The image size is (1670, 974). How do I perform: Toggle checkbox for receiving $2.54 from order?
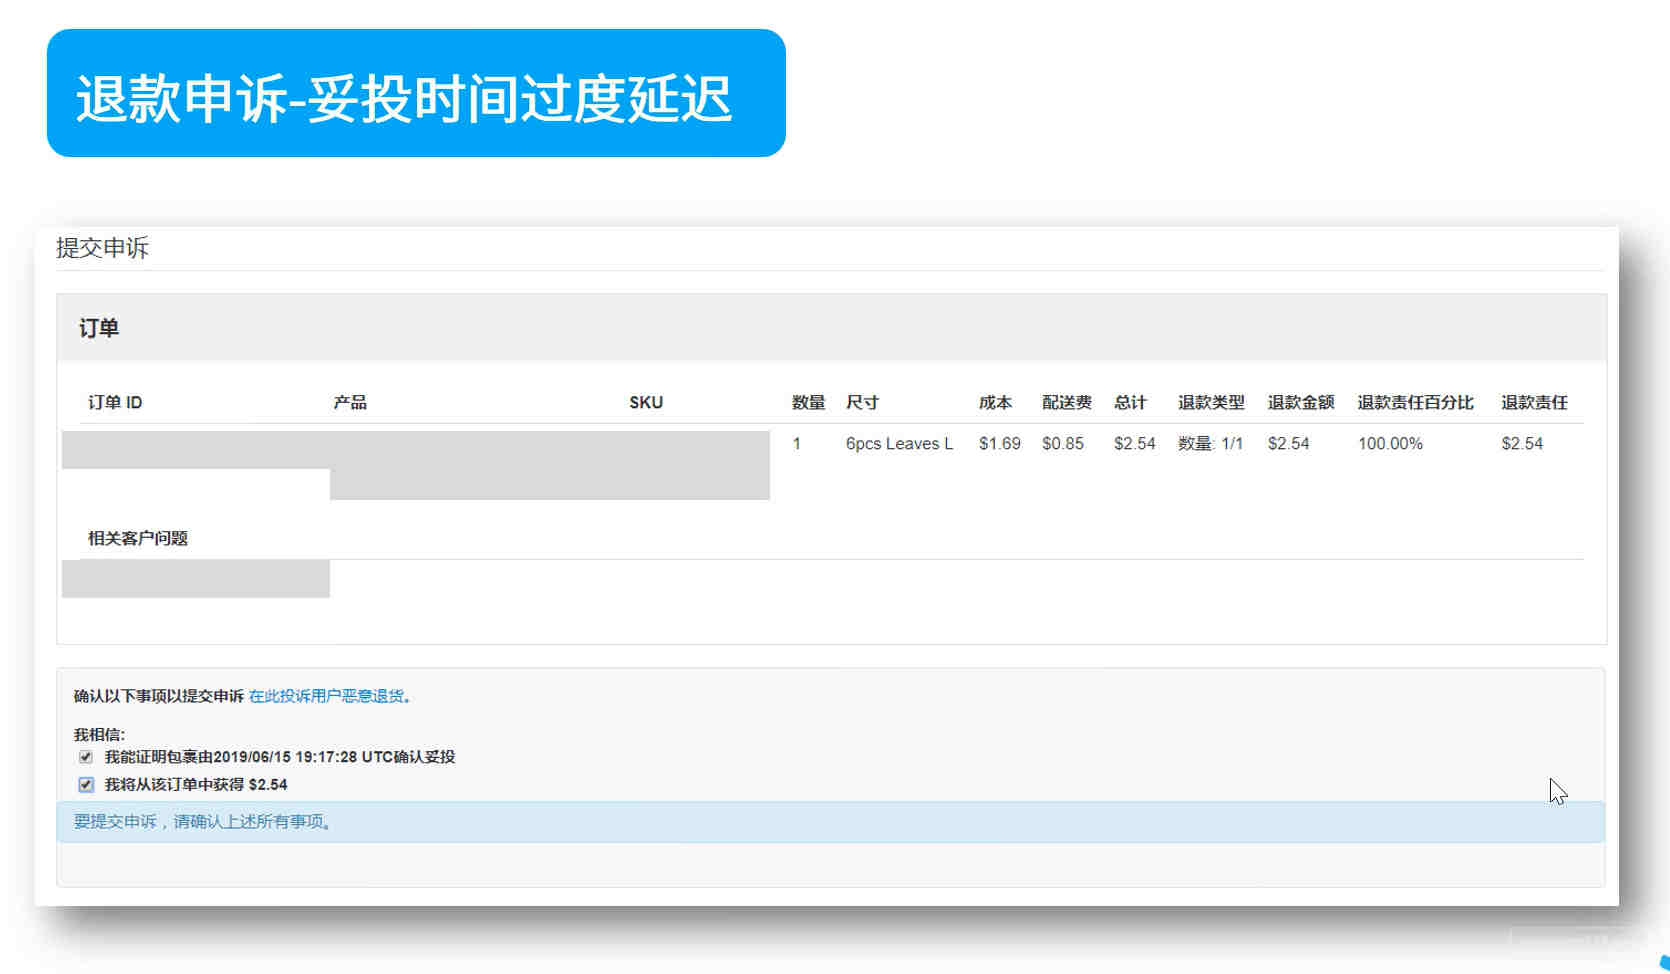point(86,785)
